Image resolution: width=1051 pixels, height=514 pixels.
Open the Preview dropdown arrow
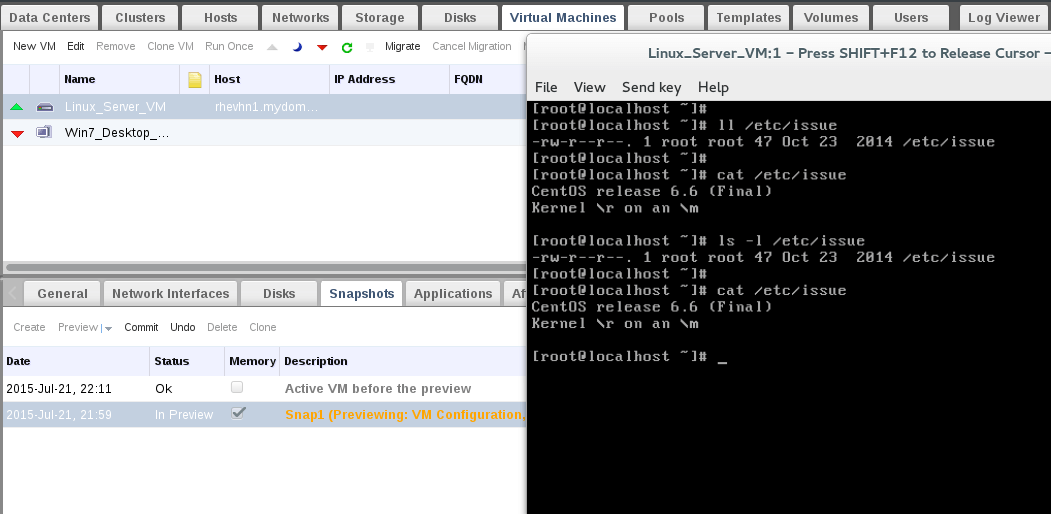point(107,328)
